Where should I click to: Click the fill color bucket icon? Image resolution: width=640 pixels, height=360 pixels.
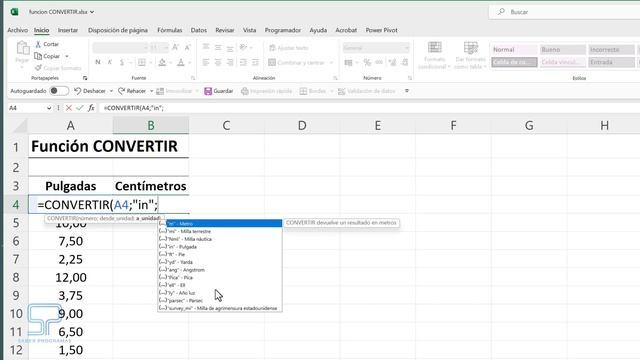tap(162, 62)
